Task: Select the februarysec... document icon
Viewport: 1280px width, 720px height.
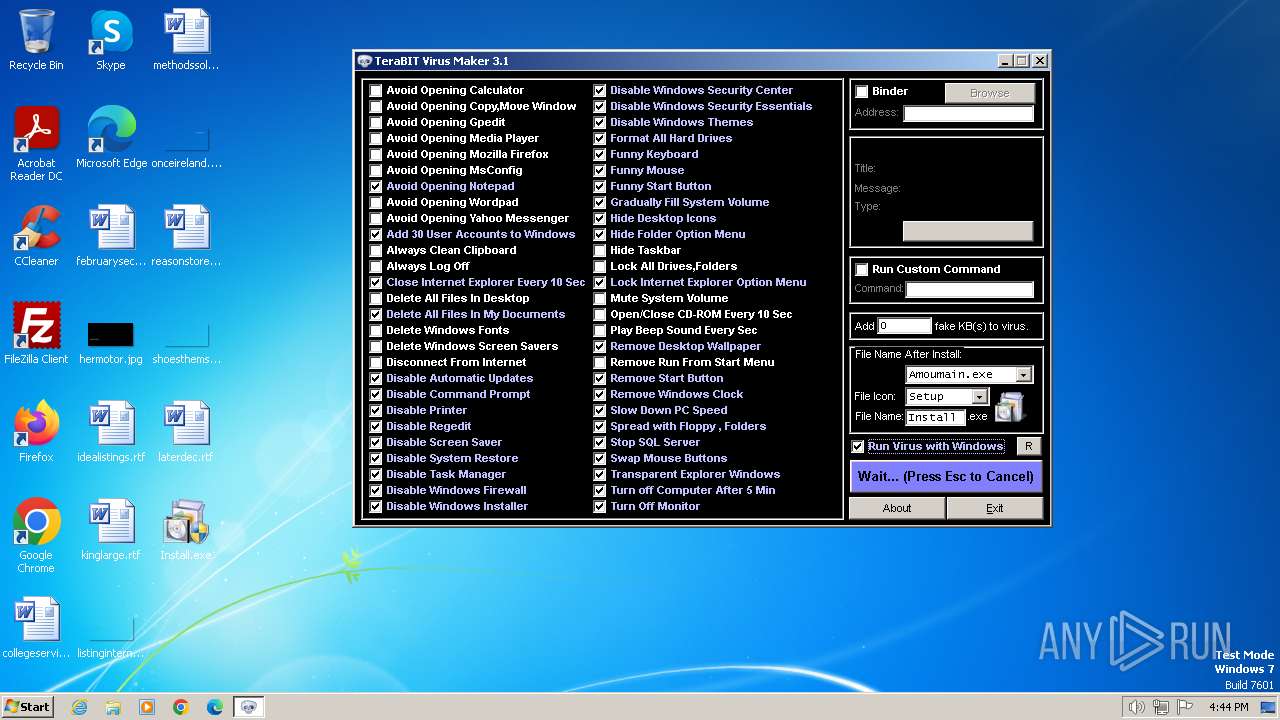Action: (111, 236)
